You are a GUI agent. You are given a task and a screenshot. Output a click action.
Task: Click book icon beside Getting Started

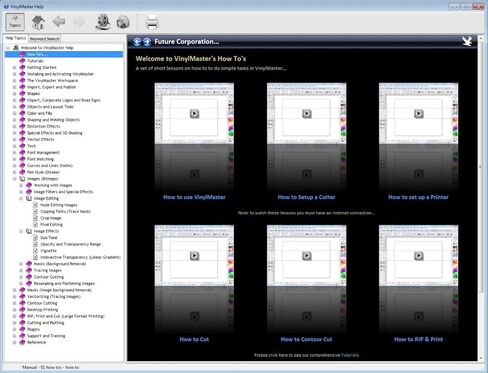click(x=22, y=67)
